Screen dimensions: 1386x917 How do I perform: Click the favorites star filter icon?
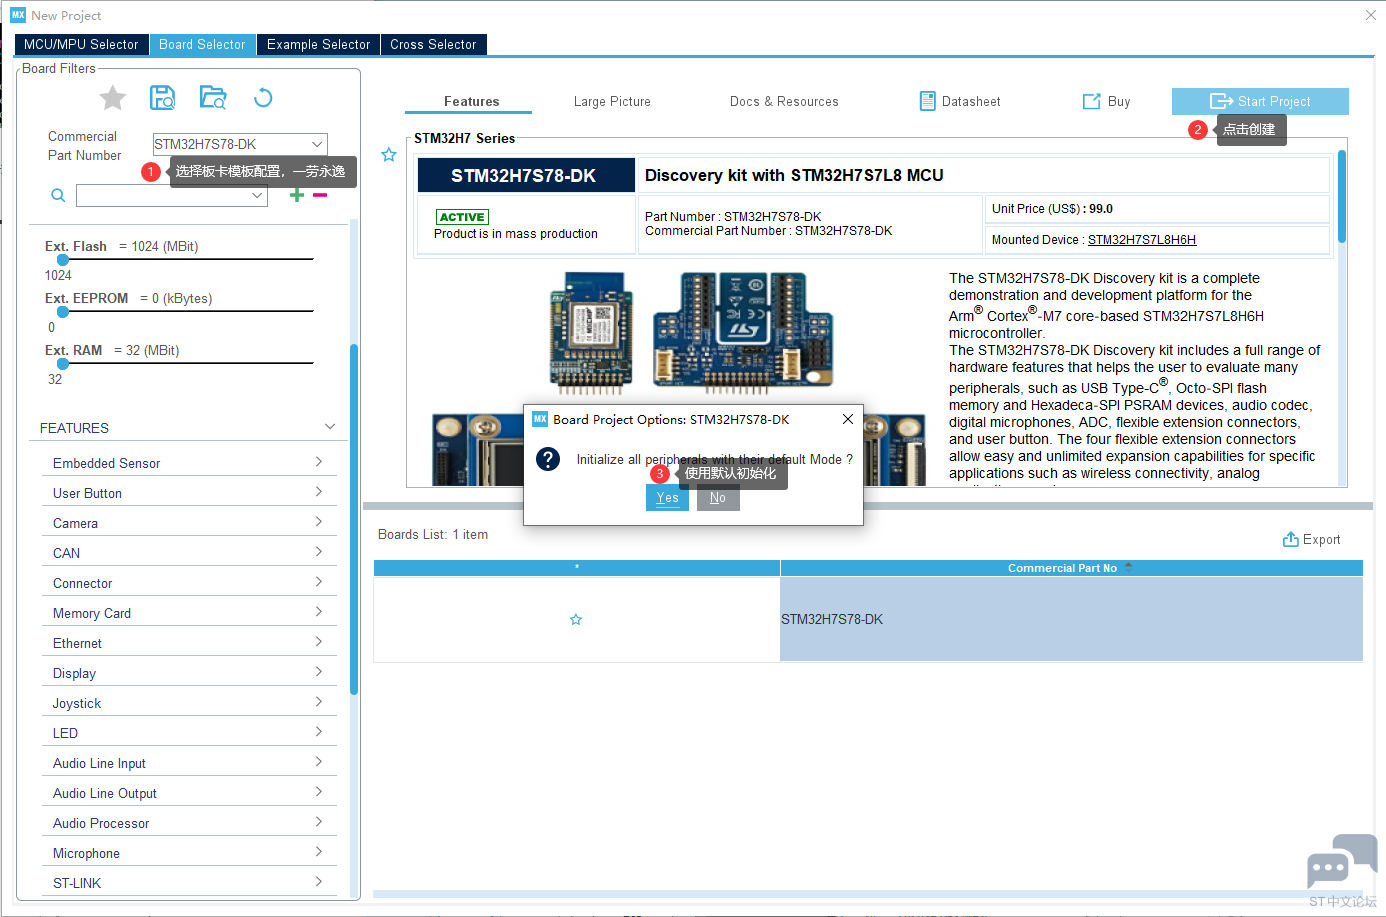tap(113, 98)
